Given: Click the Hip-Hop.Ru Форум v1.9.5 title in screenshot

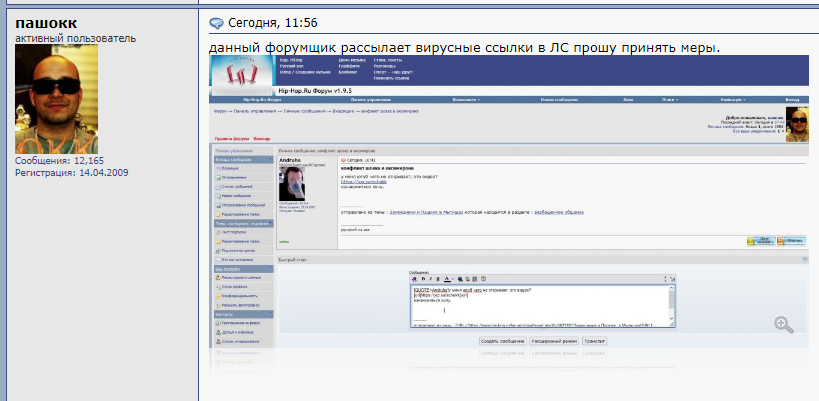Looking at the screenshot, I should point(315,90).
